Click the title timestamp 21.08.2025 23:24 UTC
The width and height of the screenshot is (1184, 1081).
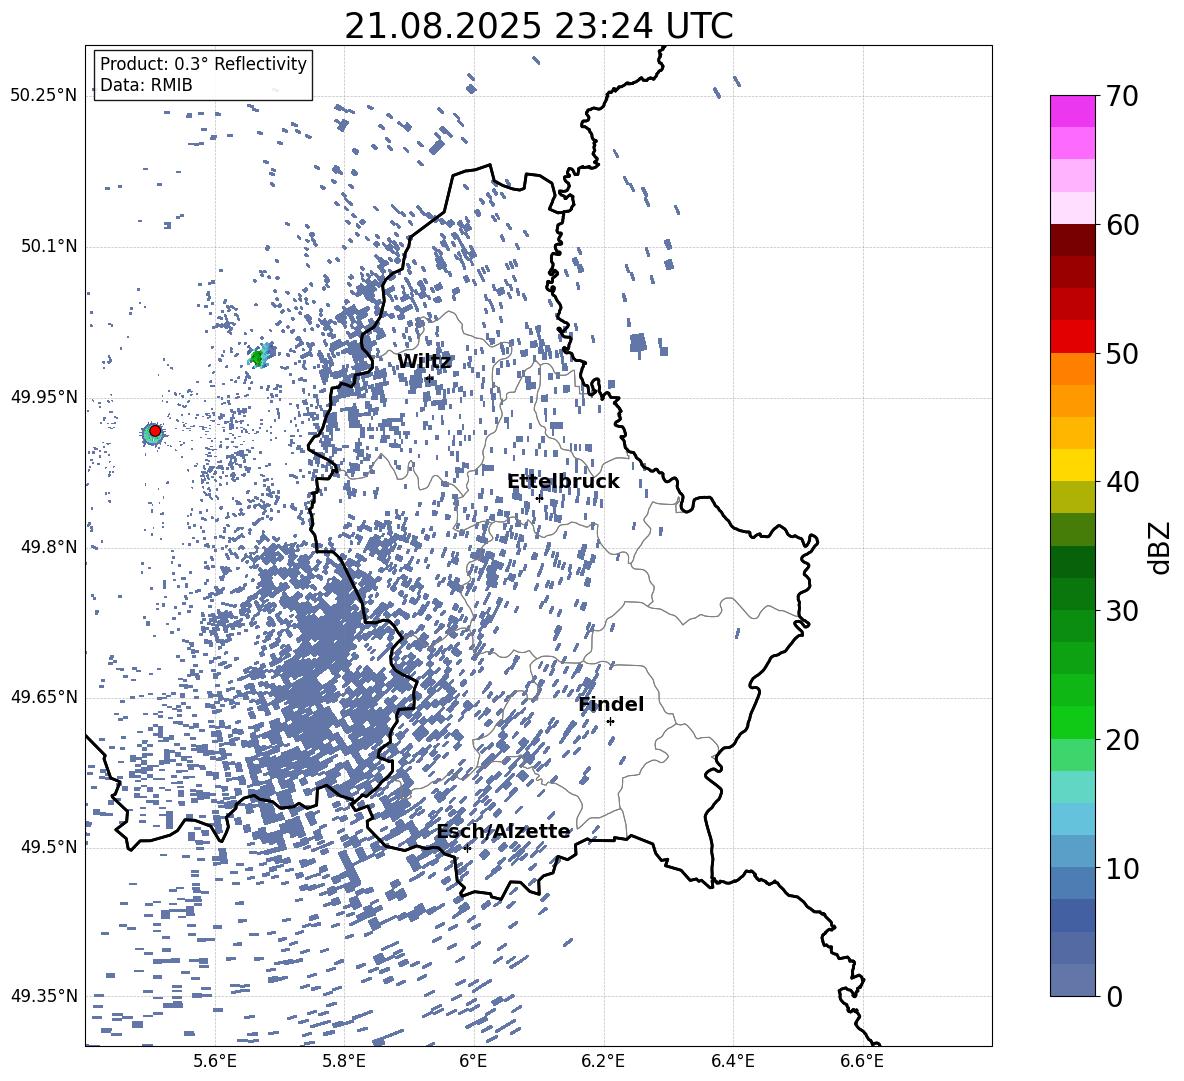[538, 26]
